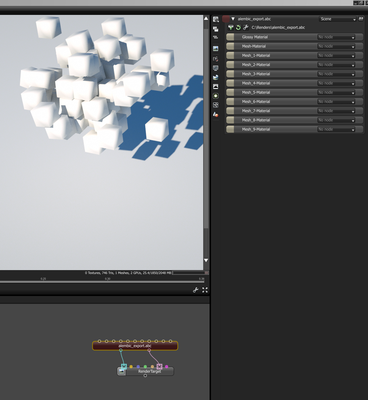Open the wrench settings icon beside the file path
This screenshot has width=368, height=400.
coord(246,28)
